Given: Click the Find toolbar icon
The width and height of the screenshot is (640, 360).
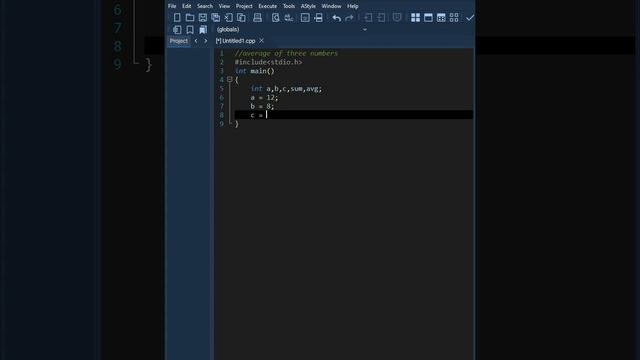Looking at the screenshot, I should [x=276, y=18].
